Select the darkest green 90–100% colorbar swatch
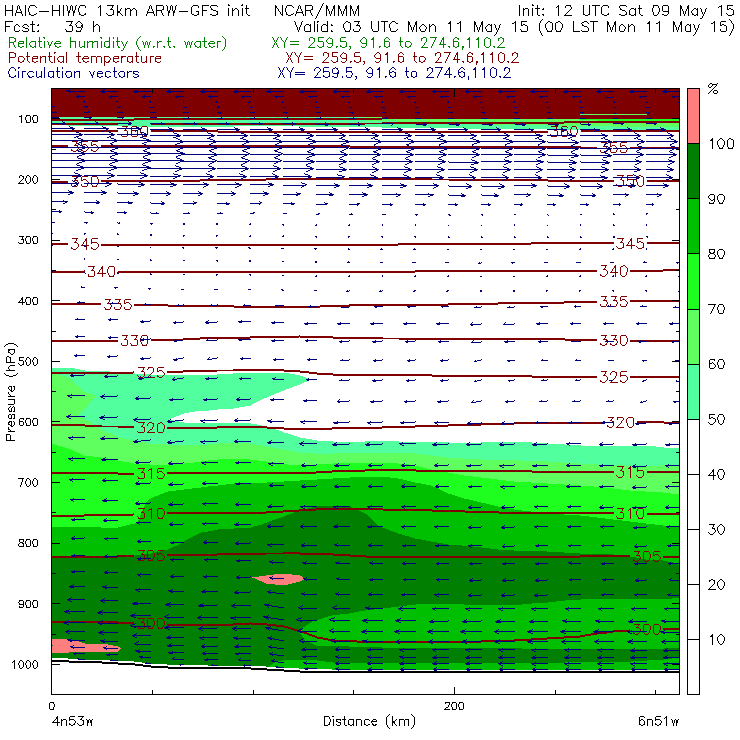The width and height of the screenshot is (740, 740). [693, 171]
